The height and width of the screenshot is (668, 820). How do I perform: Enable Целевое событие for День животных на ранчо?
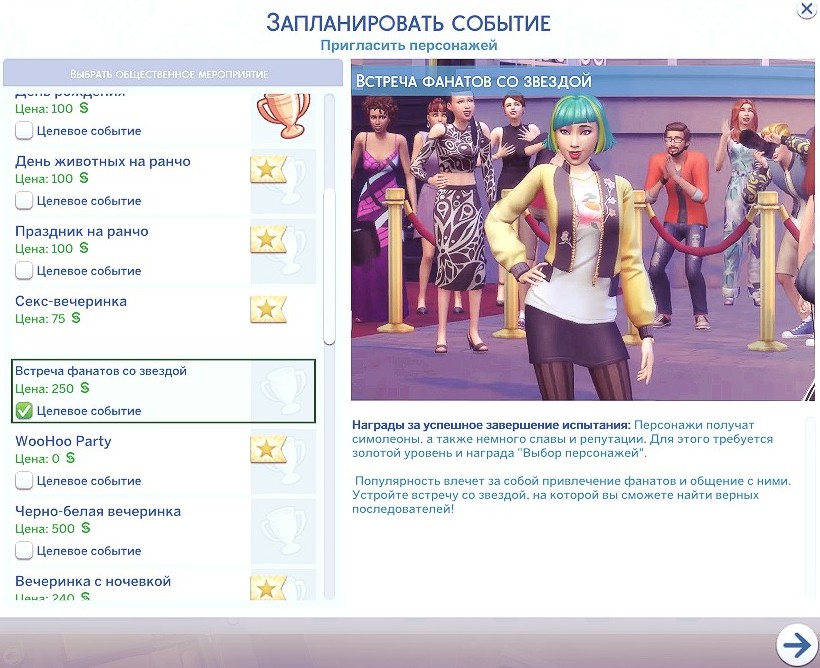[x=24, y=201]
